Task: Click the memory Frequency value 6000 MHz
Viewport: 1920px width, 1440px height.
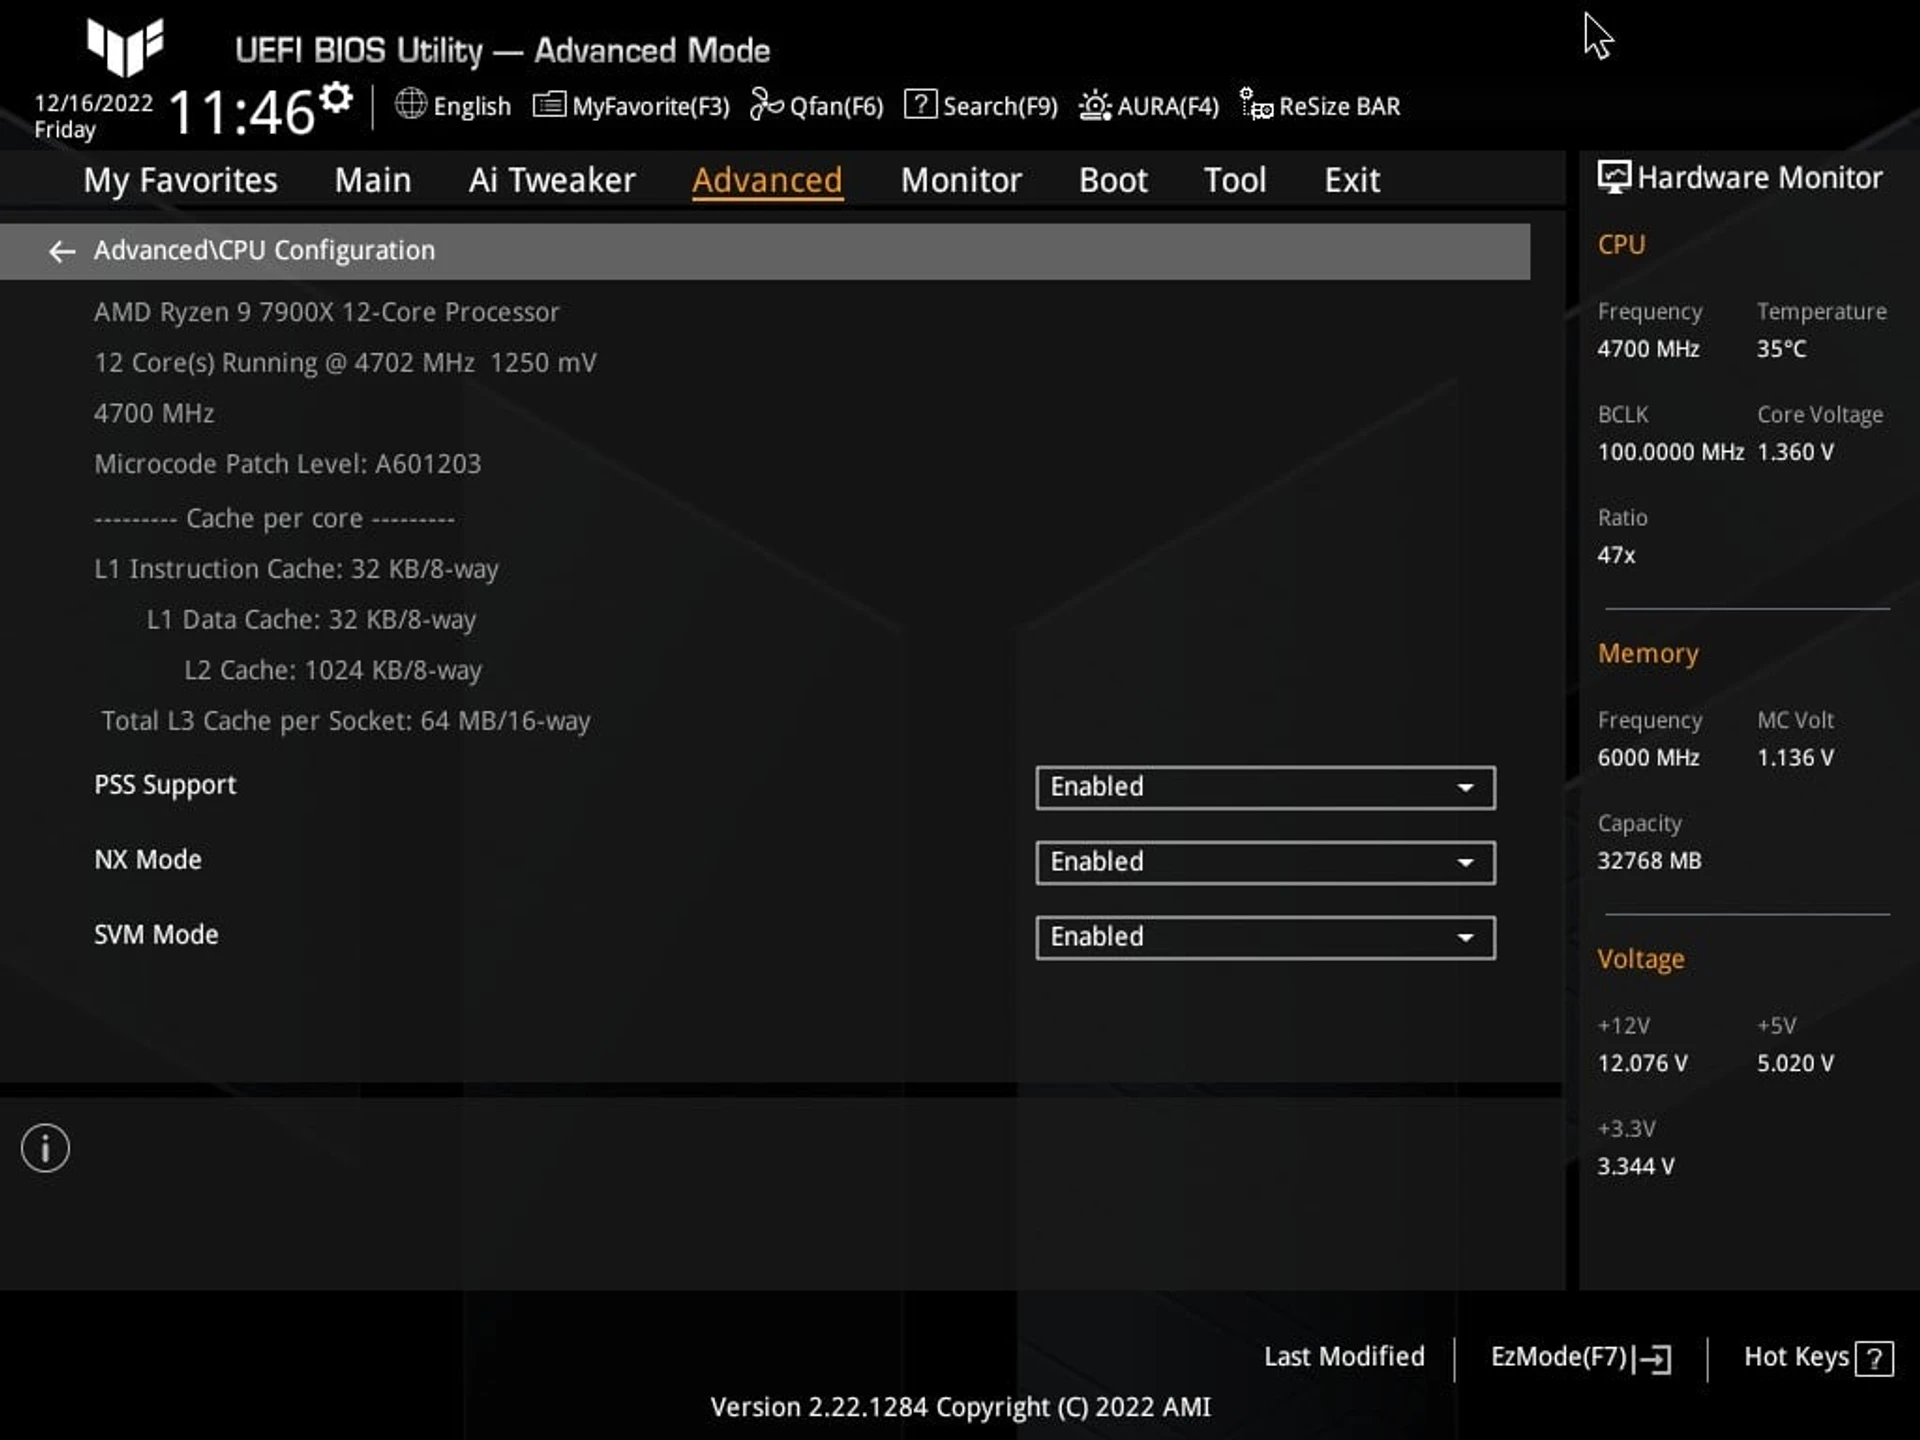Action: [1648, 758]
